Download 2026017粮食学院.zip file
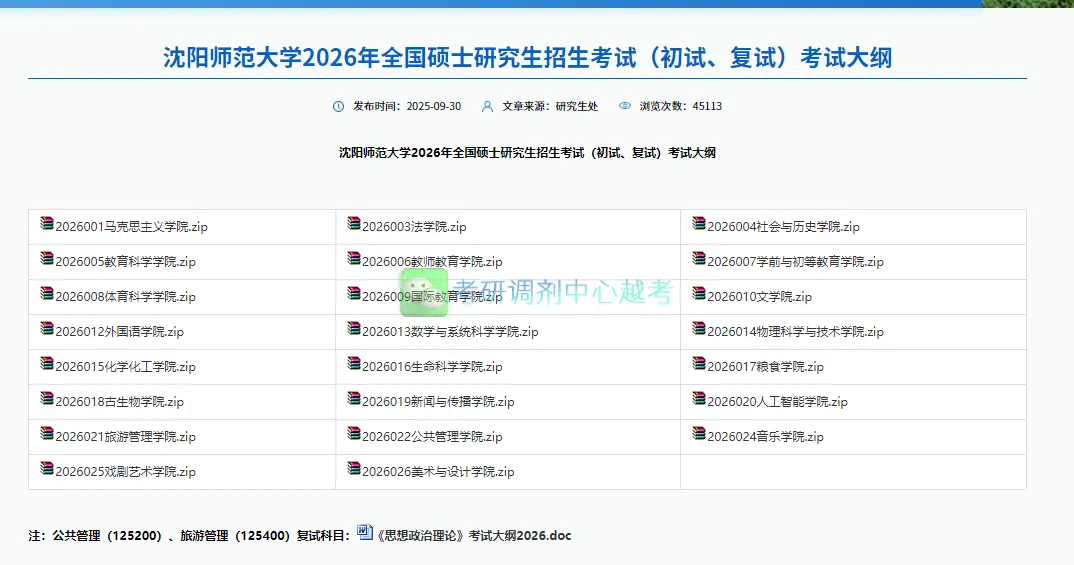Viewport: 1074px width, 565px height. click(x=766, y=366)
